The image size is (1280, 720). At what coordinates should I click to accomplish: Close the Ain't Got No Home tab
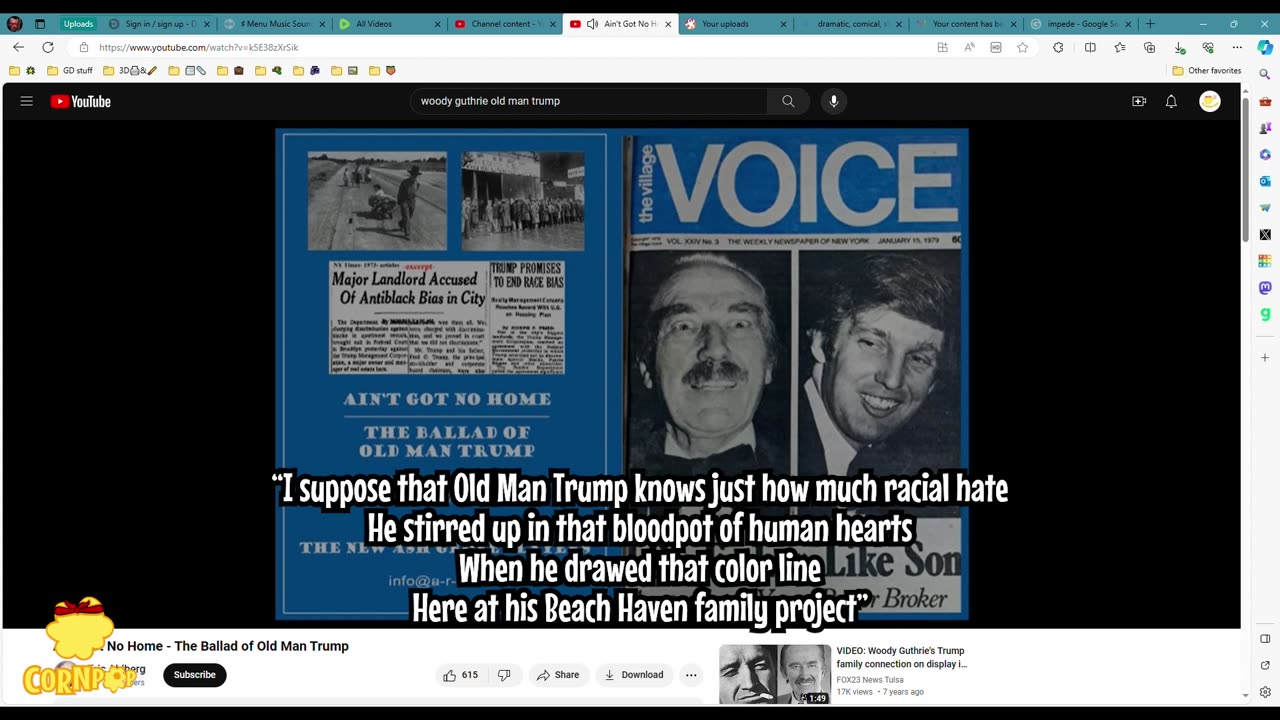click(x=668, y=24)
